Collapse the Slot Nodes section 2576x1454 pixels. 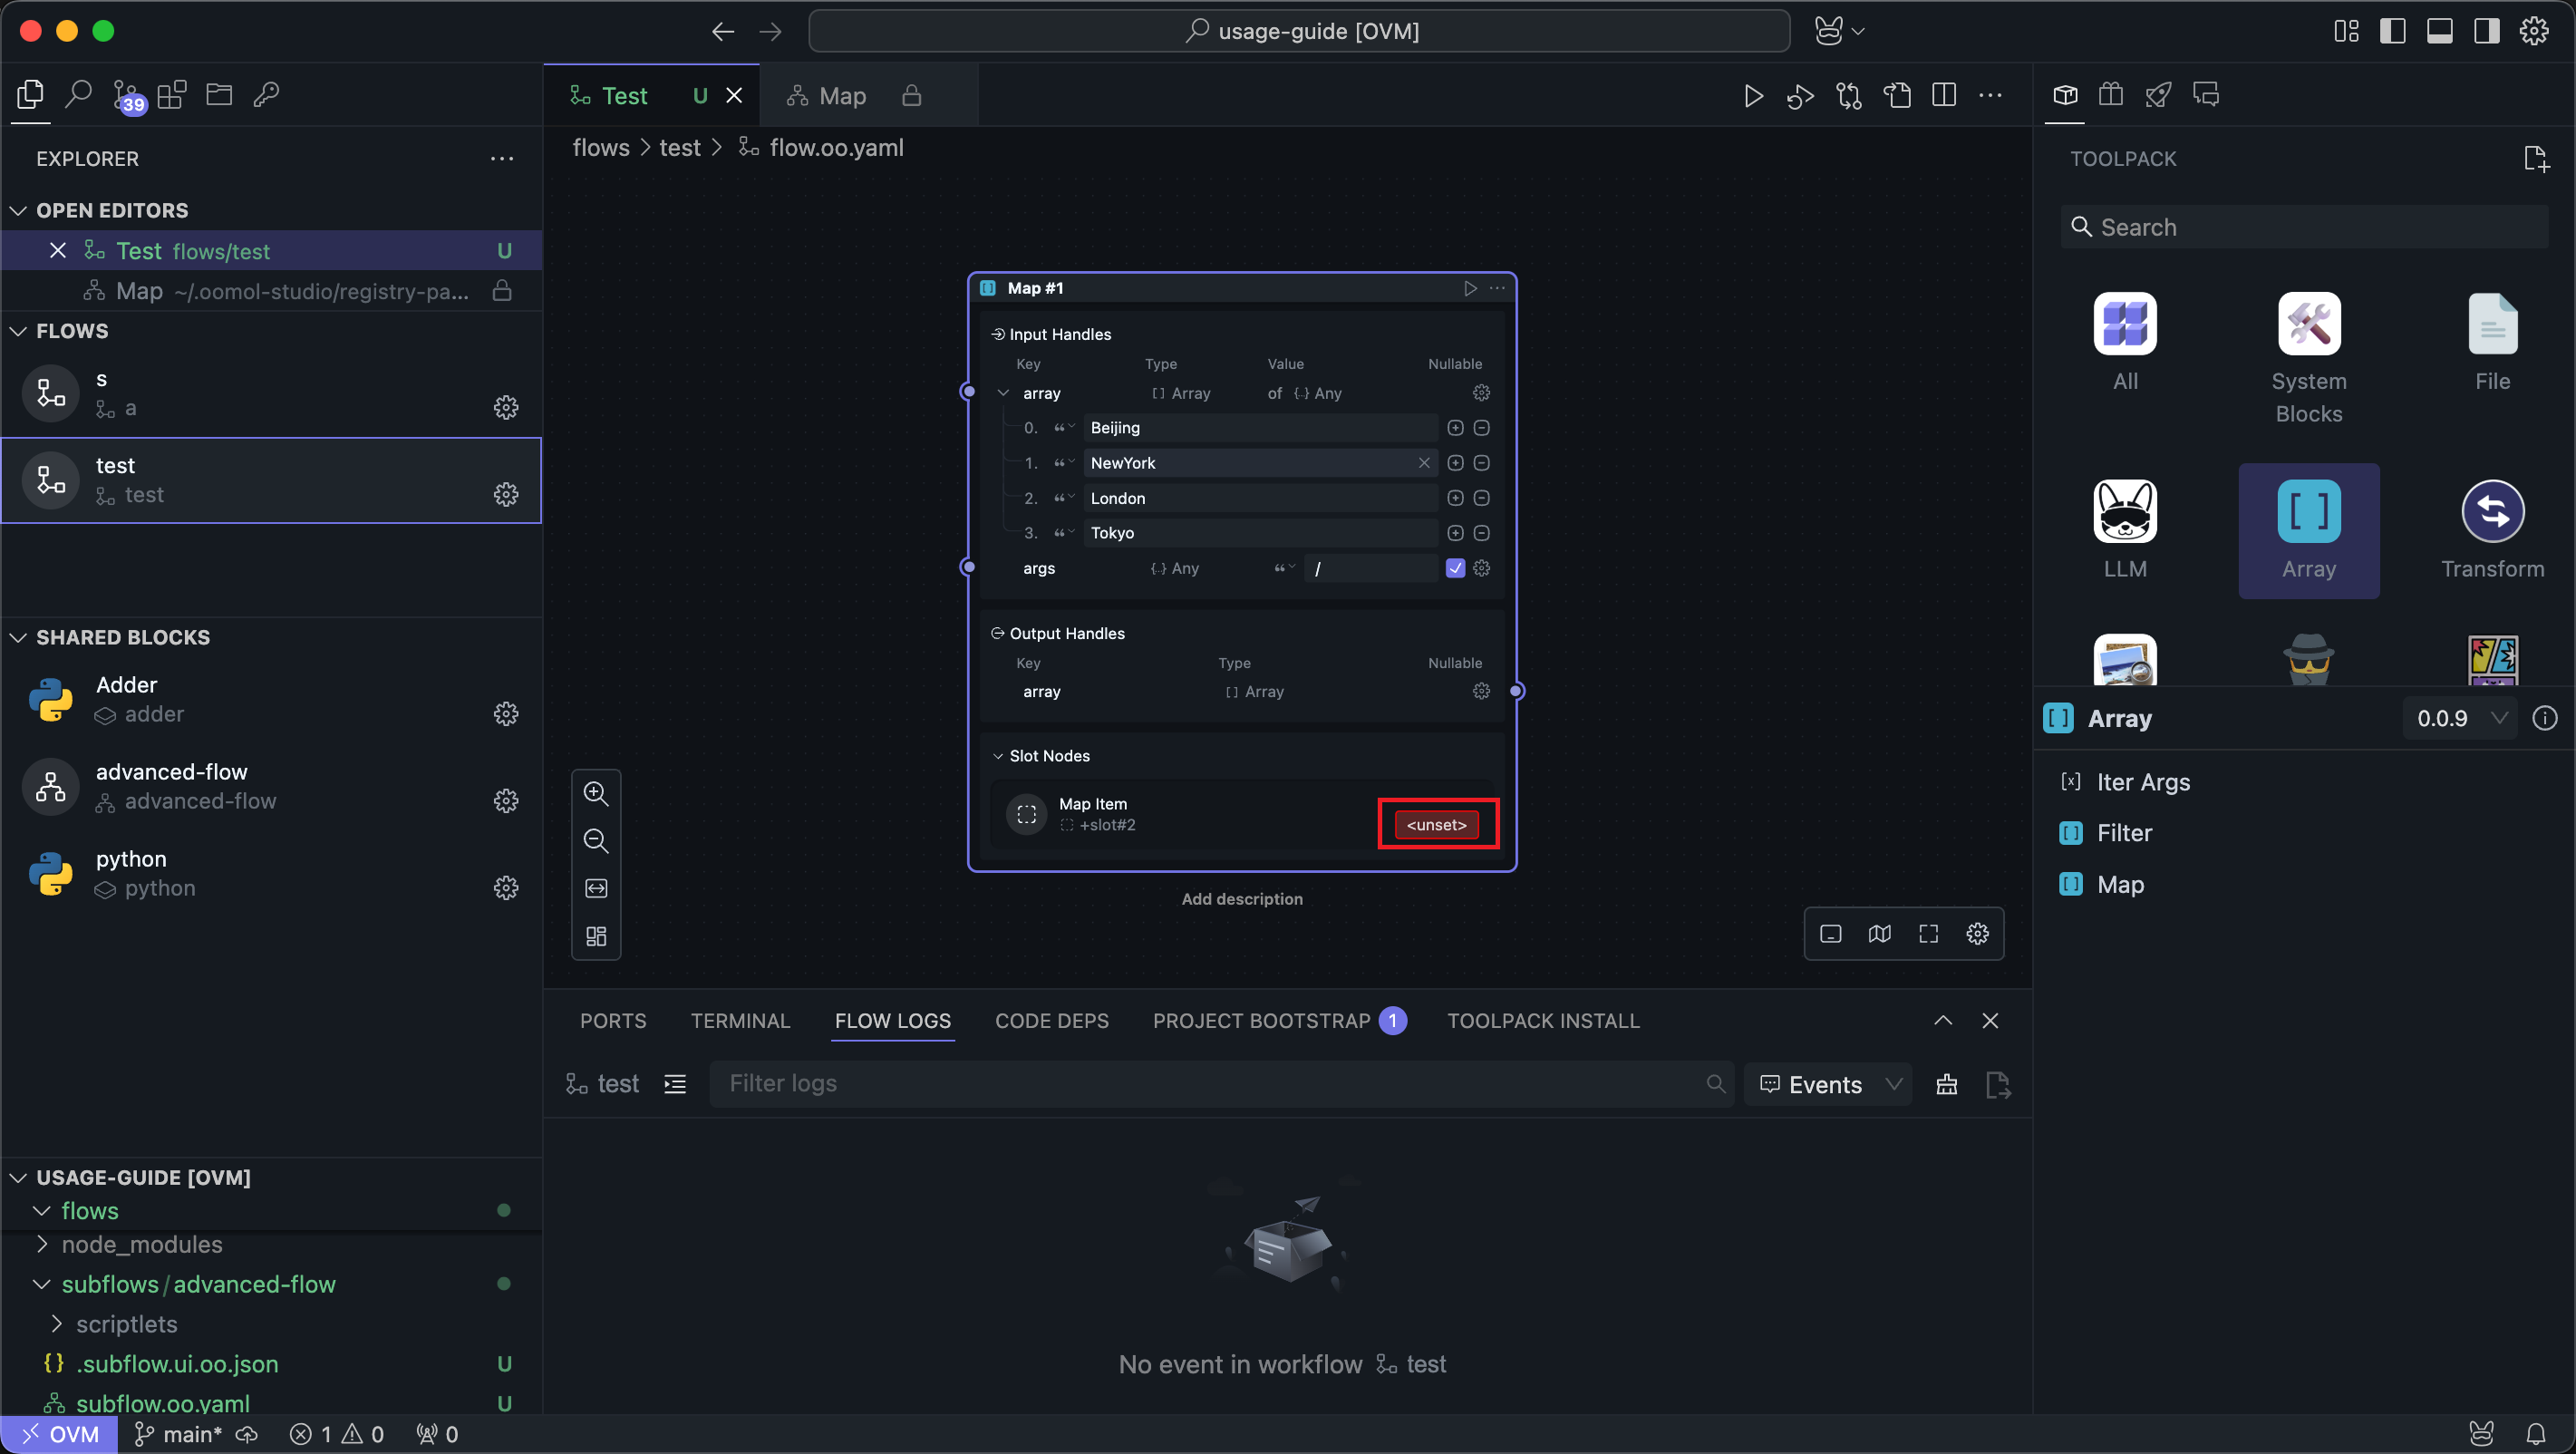point(998,756)
